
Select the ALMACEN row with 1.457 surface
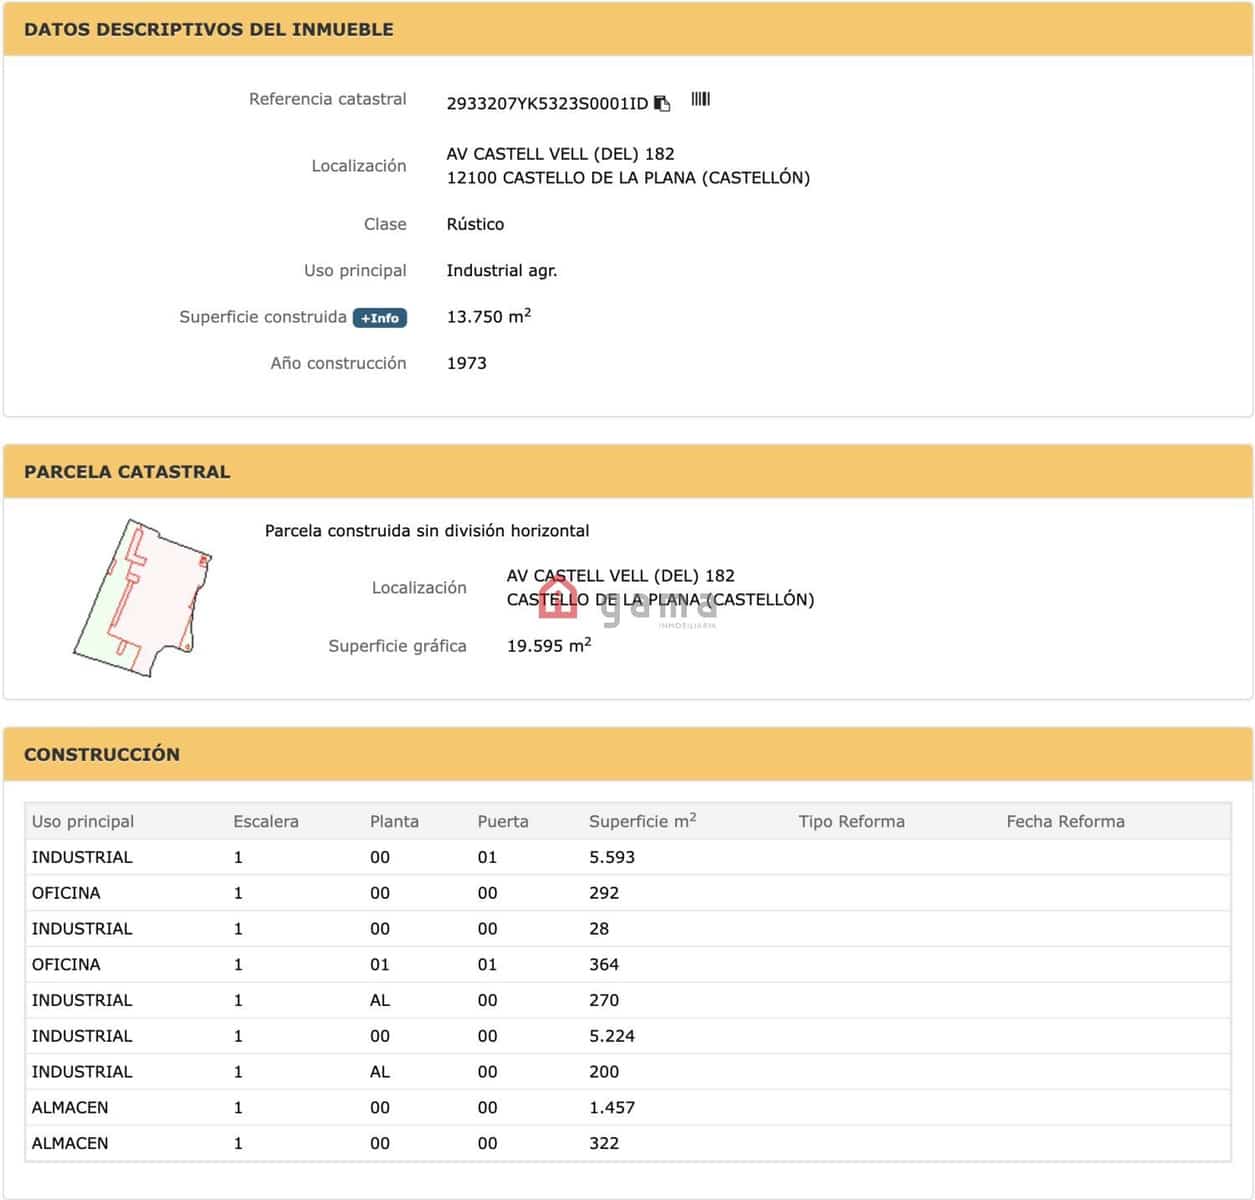628,1107
